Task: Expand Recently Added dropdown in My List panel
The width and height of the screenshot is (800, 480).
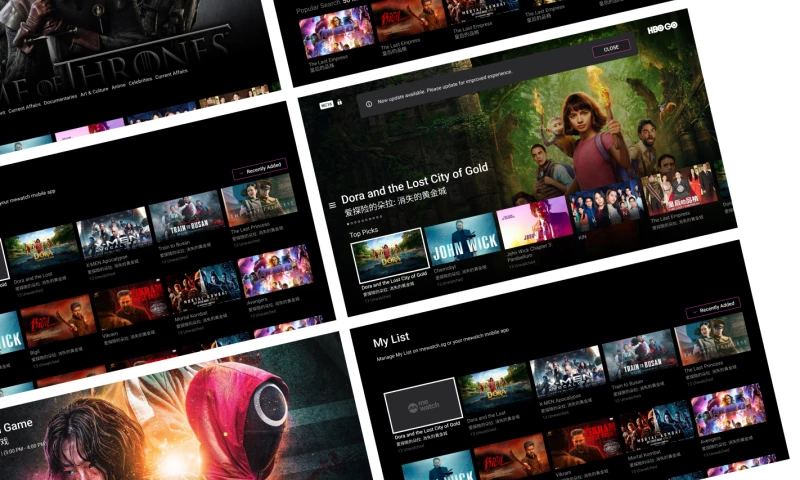Action: (x=713, y=310)
